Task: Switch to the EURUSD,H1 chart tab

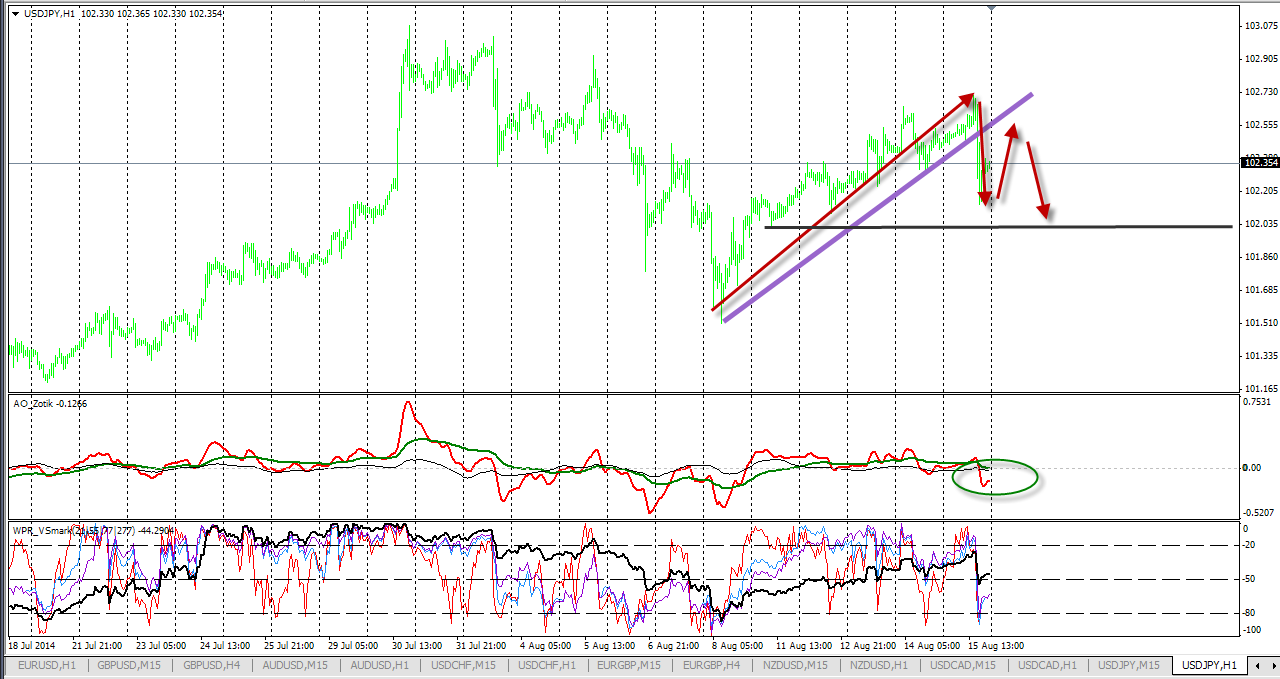Action: click(x=46, y=665)
